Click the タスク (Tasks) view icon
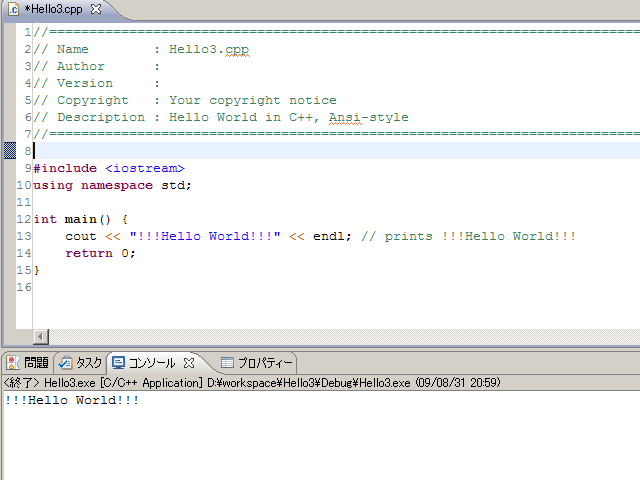The height and width of the screenshot is (480, 640). click(x=65, y=363)
